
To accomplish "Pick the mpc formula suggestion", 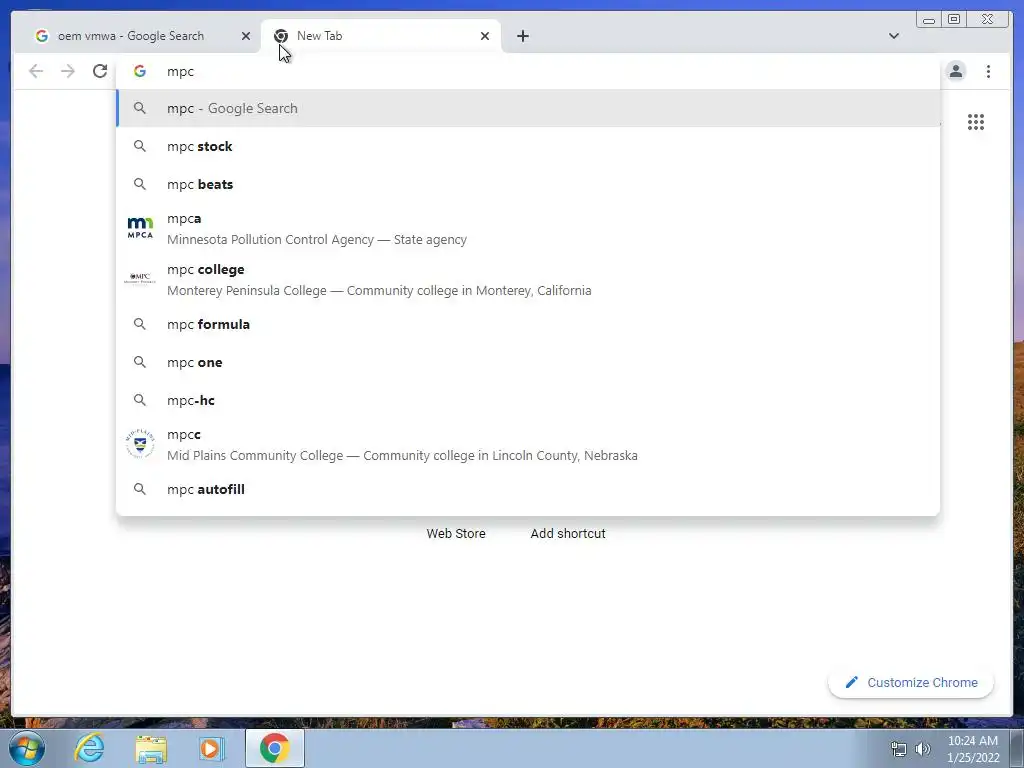I will tap(528, 324).
